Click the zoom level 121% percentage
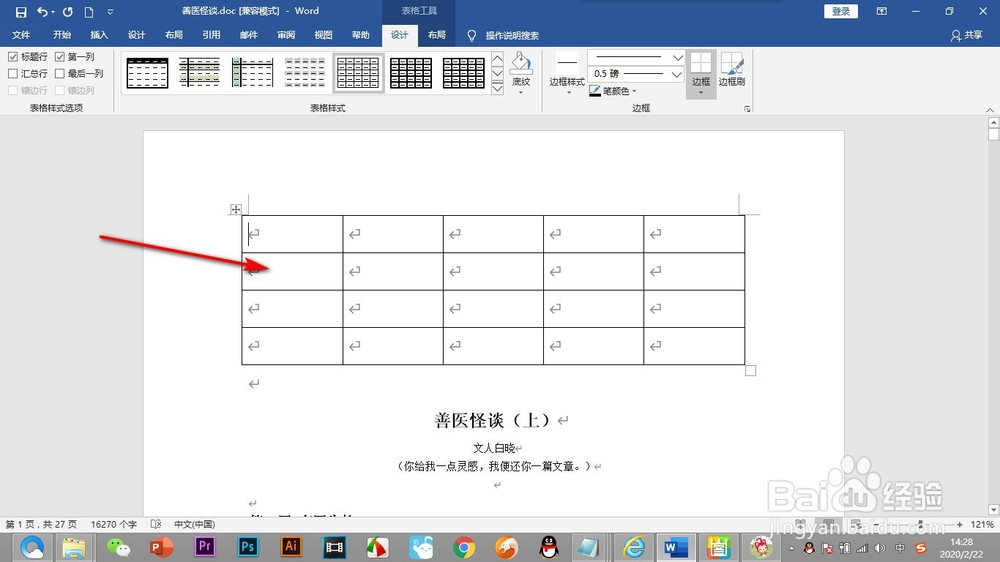Screen dimensions: 1000x562 coord(982,524)
